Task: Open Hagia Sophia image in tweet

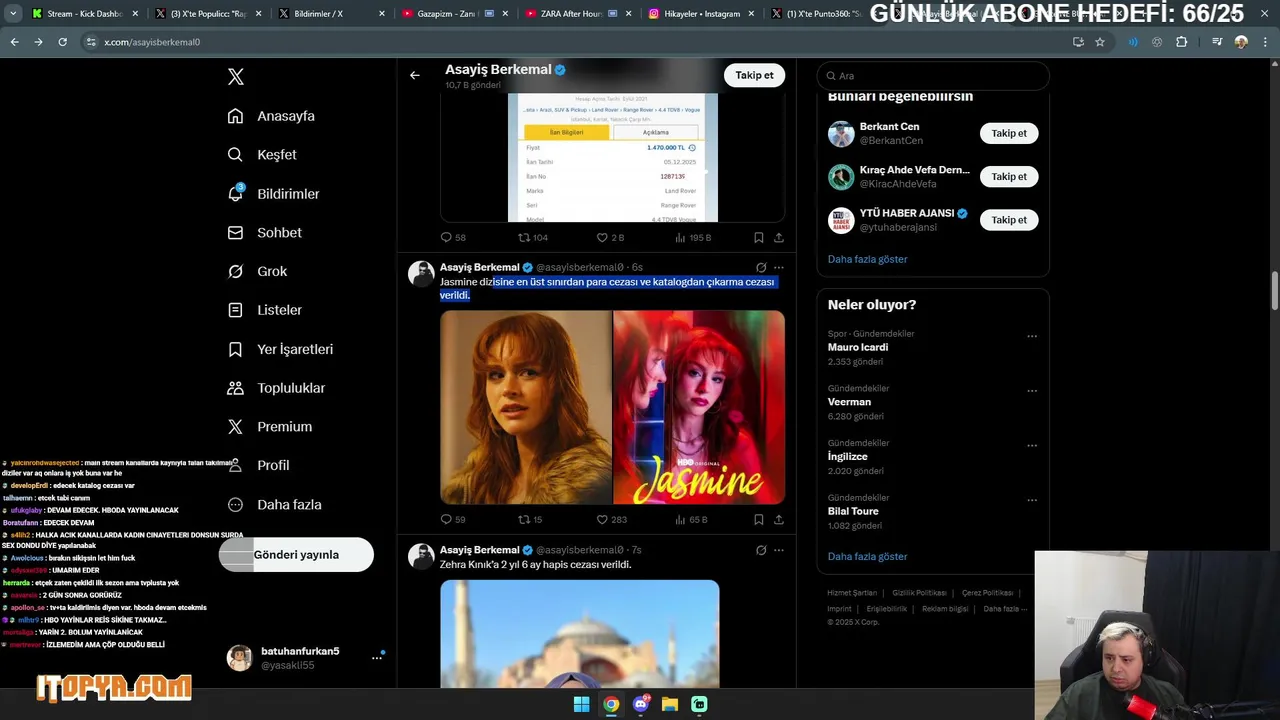Action: pyautogui.click(x=580, y=634)
